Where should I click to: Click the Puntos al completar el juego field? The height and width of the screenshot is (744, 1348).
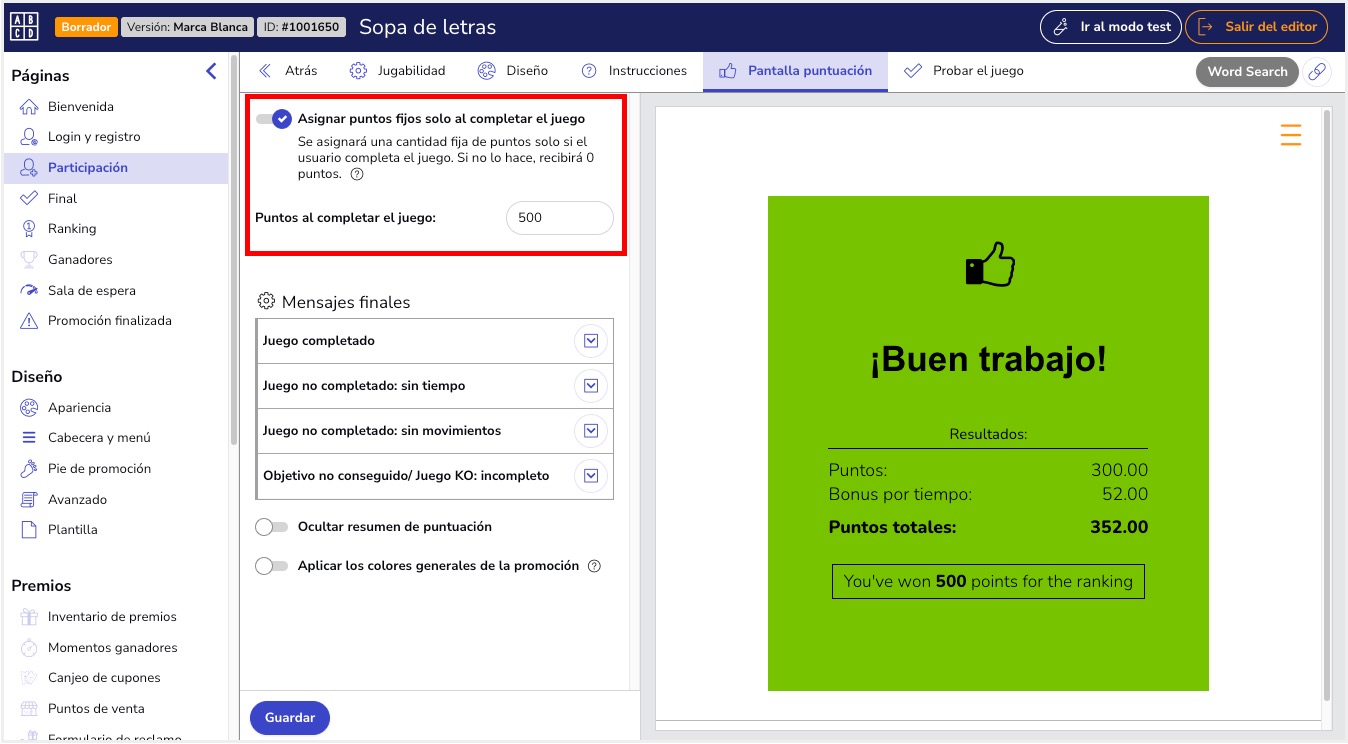559,218
